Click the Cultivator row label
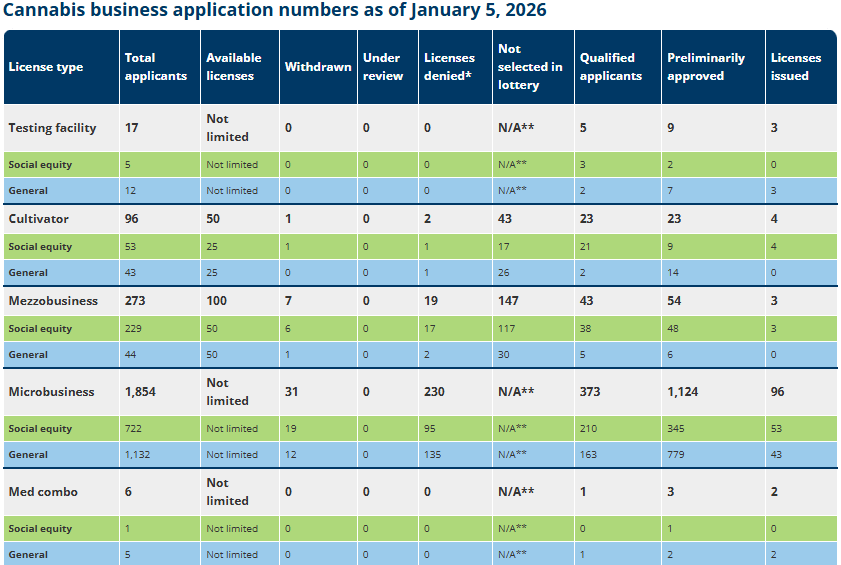841x565 pixels. pyautogui.click(x=39, y=219)
